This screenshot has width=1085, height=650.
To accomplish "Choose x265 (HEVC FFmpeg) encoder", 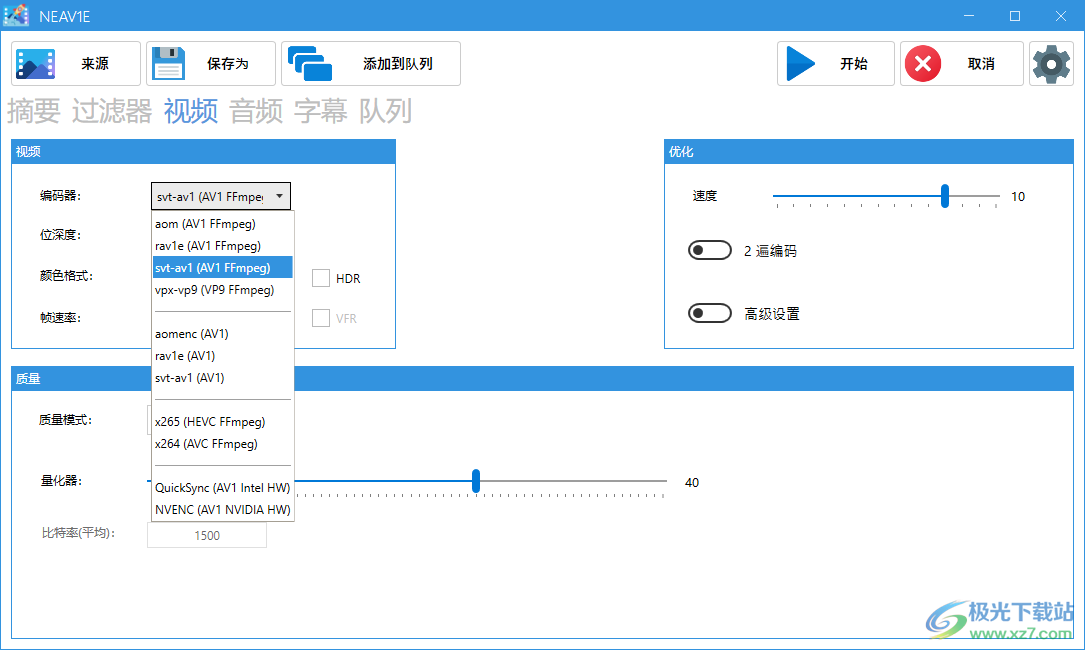I will [222, 422].
